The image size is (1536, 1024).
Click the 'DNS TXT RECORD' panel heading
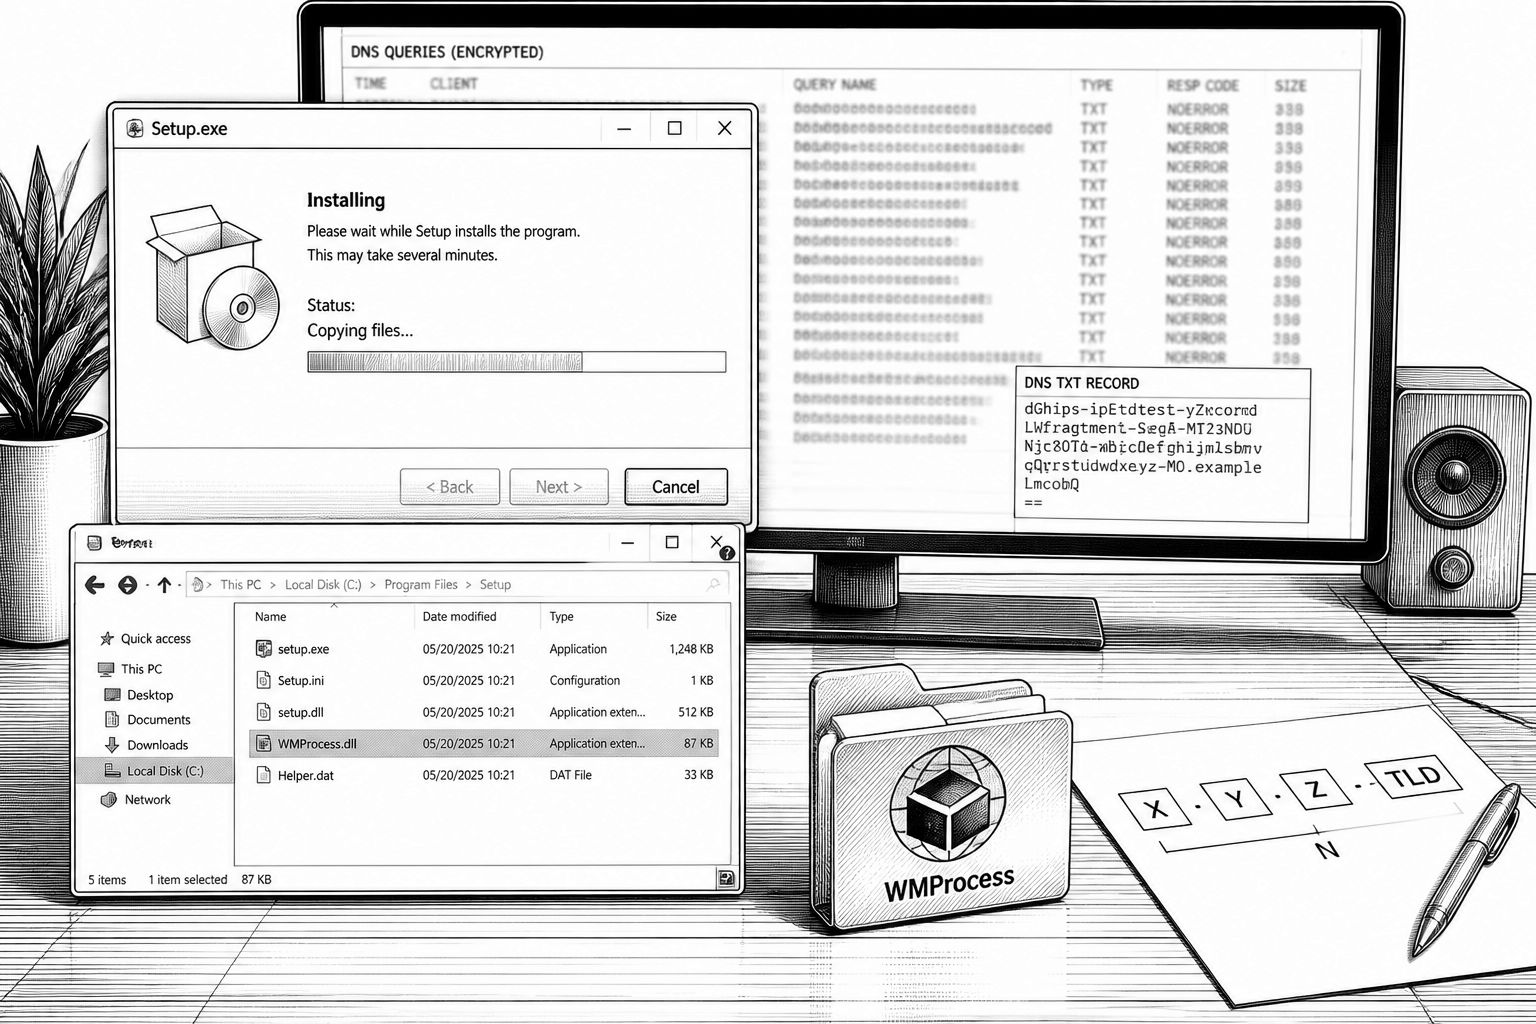[1081, 383]
